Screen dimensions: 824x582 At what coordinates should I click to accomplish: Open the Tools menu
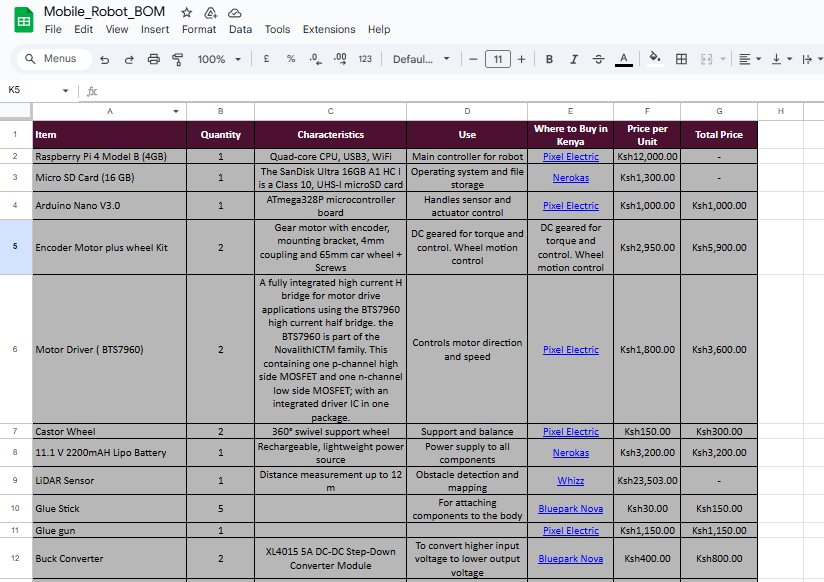277,29
